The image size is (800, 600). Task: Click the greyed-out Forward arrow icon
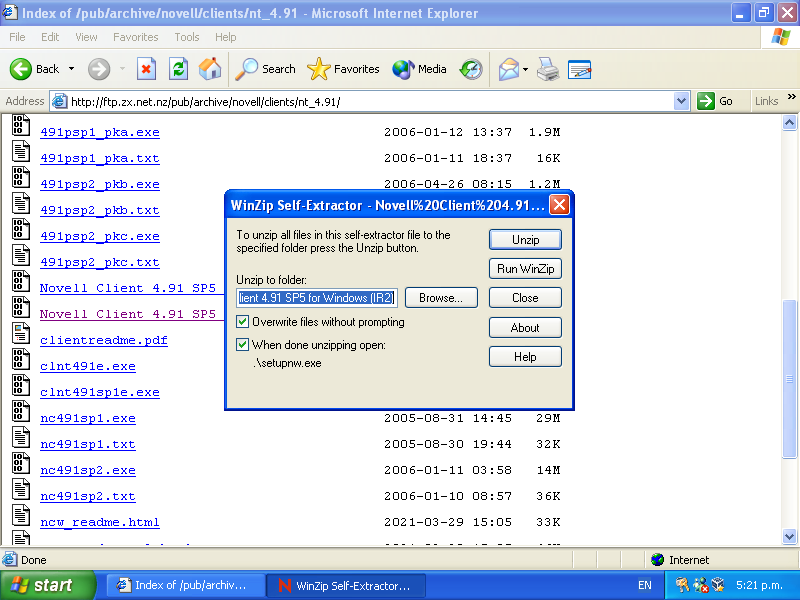coord(99,69)
